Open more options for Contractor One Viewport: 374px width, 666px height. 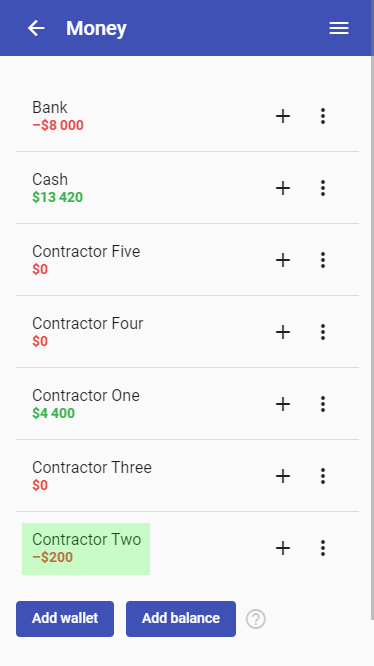click(323, 404)
